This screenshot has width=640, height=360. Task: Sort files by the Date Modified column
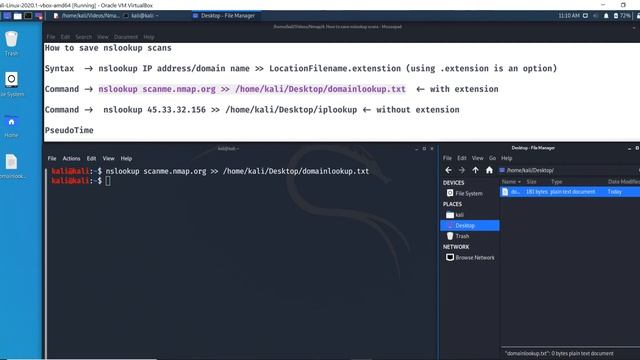point(623,182)
